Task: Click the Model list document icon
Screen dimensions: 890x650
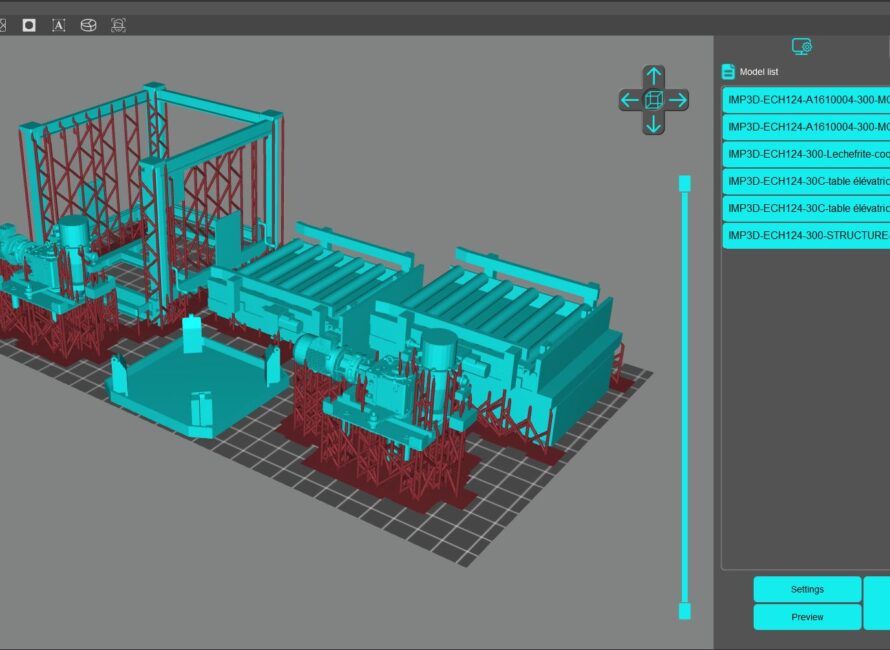Action: pyautogui.click(x=728, y=72)
